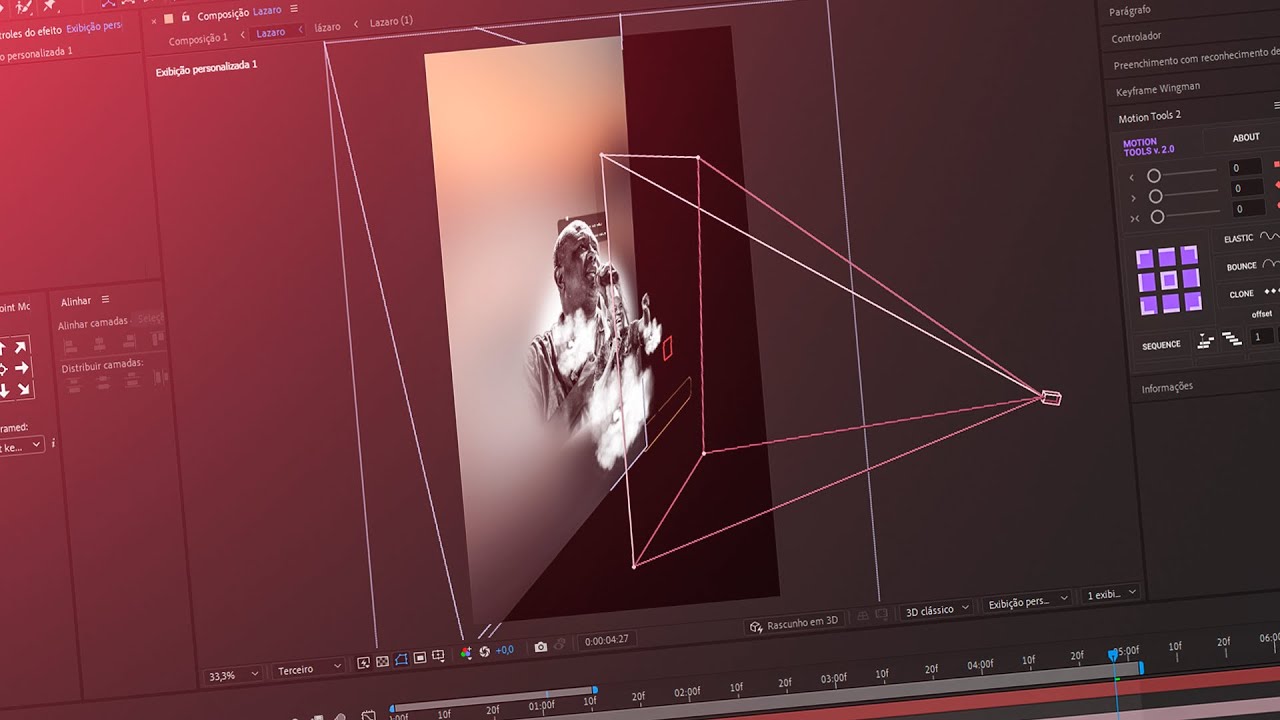
Task: Toggle the transparency grid icon
Action: [382, 660]
